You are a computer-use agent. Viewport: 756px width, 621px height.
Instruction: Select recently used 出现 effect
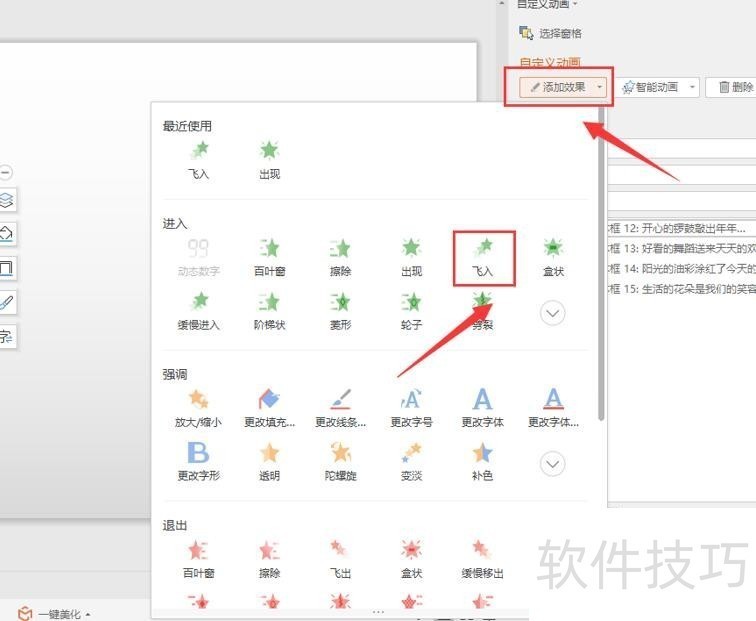269,161
